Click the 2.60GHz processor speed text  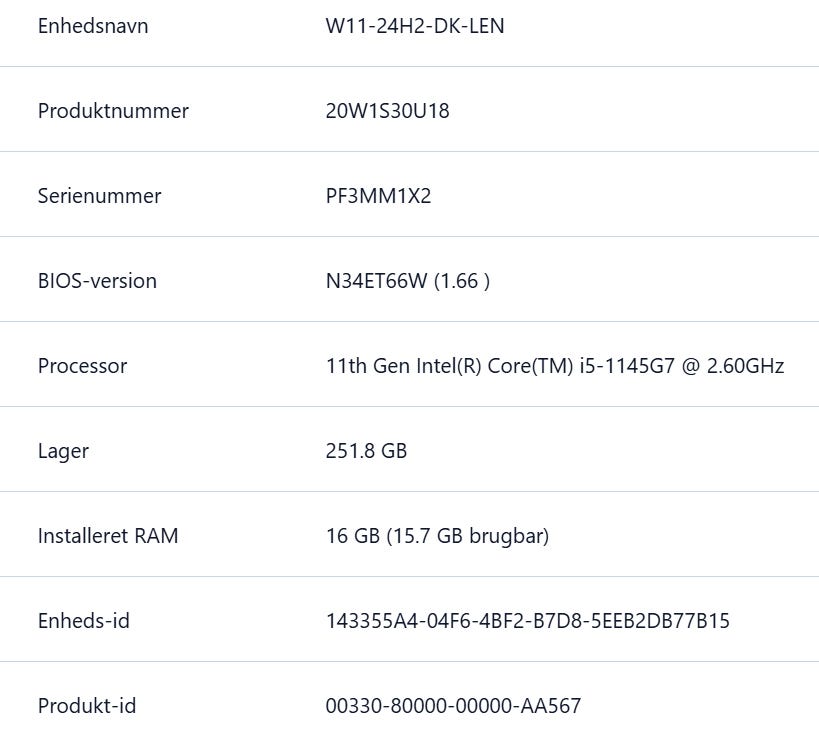point(745,366)
